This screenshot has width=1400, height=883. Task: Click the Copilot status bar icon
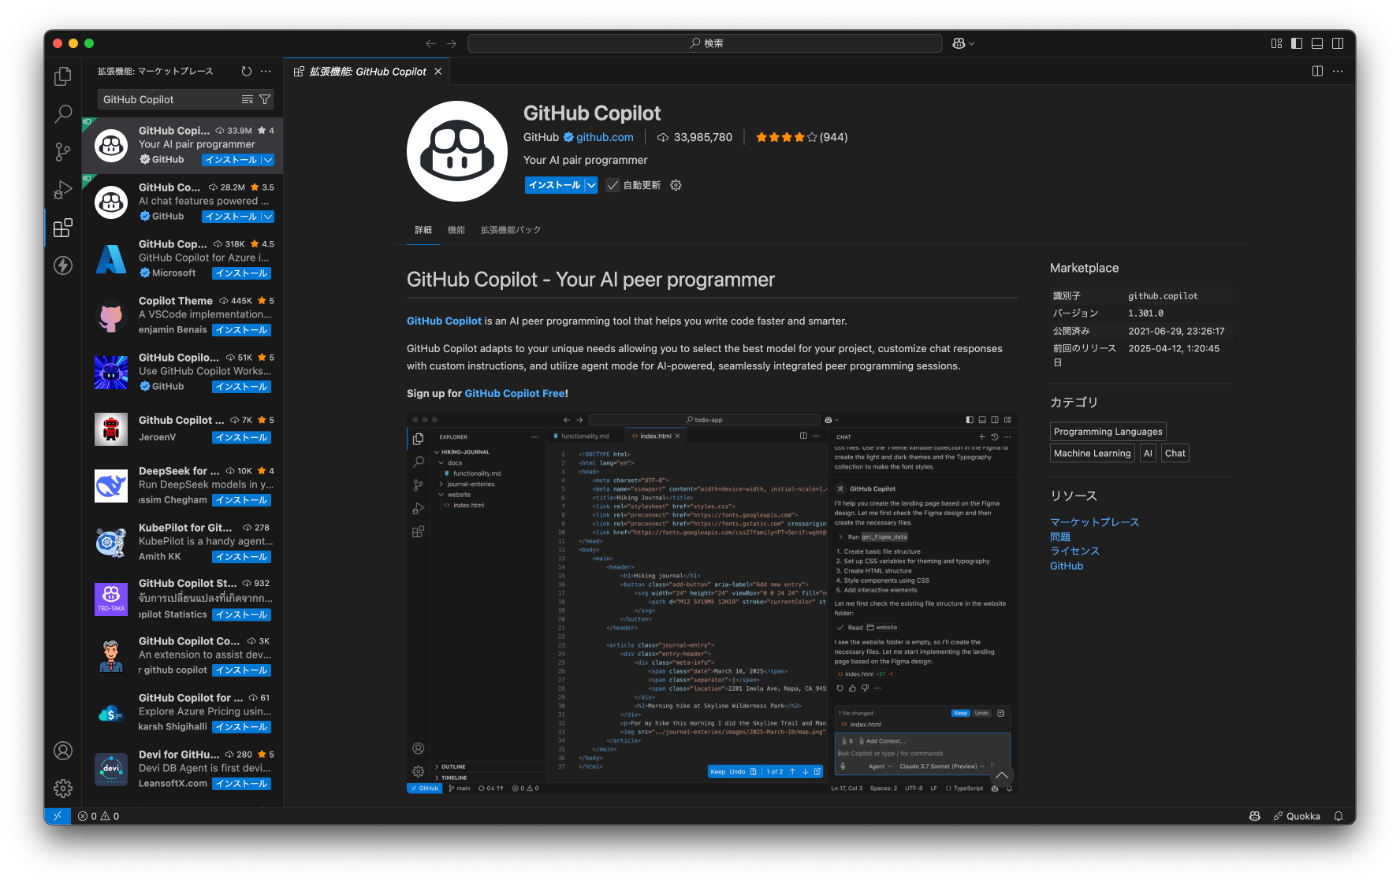1255,816
